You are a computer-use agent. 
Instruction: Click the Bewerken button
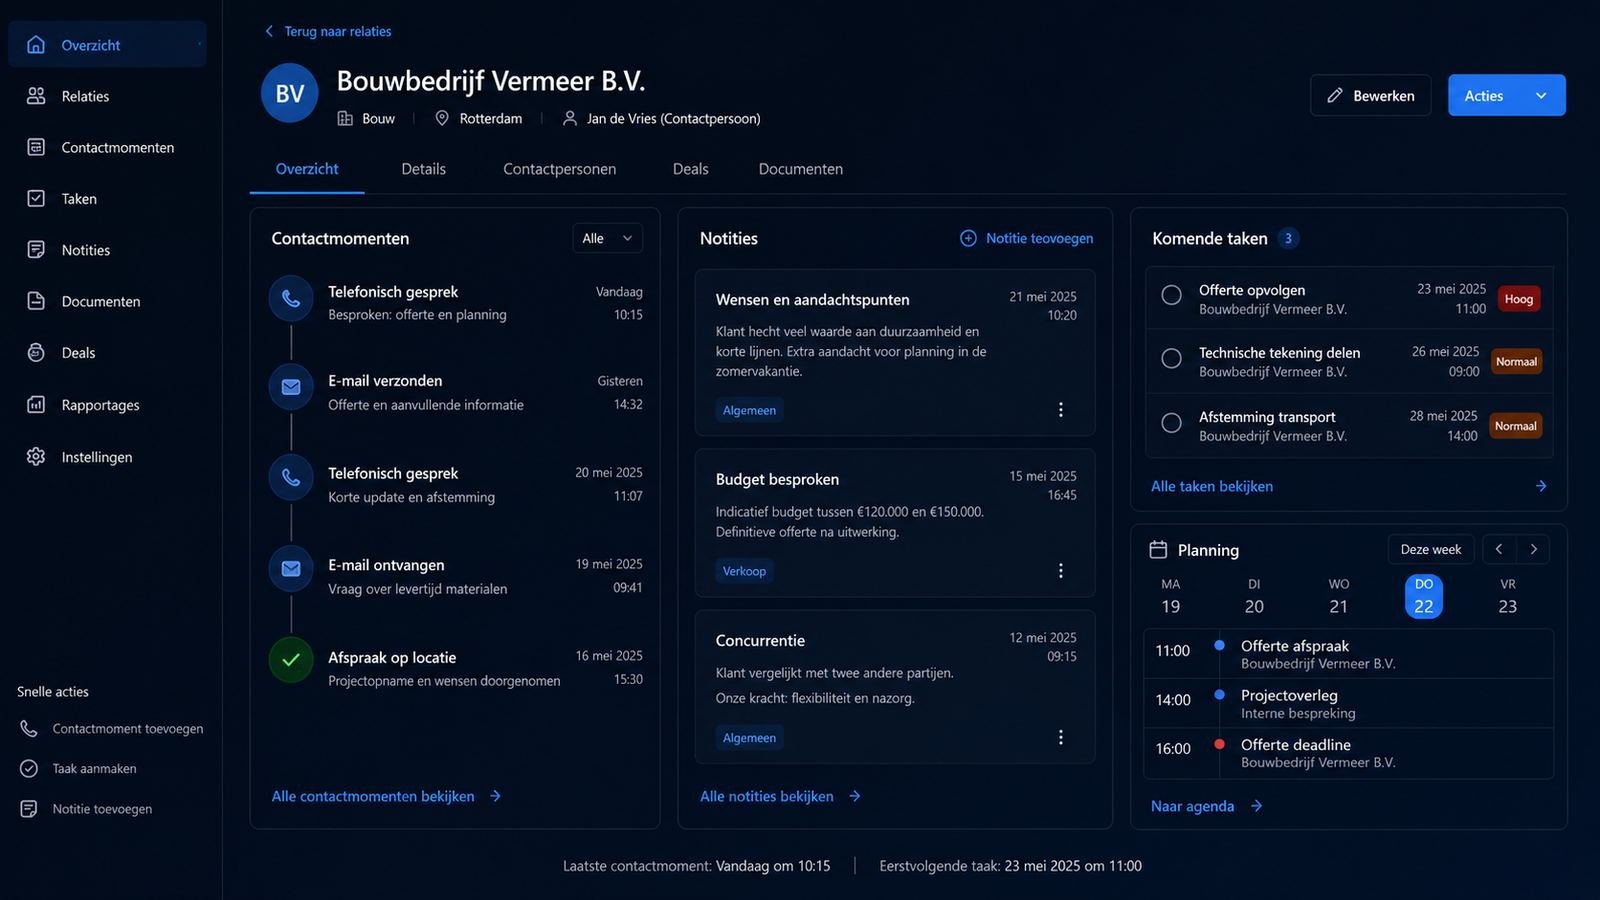(x=1371, y=96)
